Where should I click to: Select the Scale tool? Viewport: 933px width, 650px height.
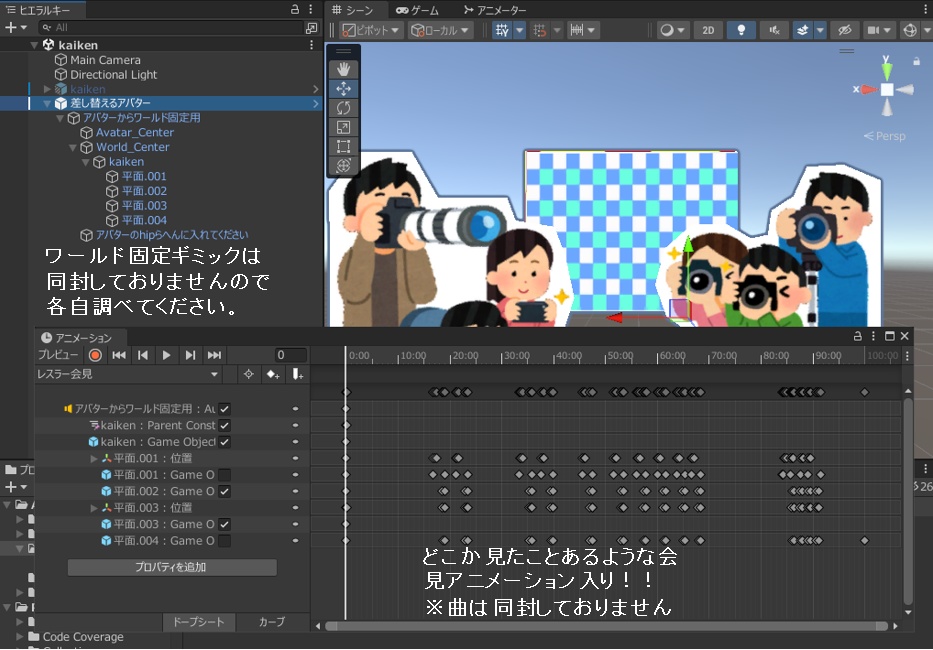click(343, 127)
